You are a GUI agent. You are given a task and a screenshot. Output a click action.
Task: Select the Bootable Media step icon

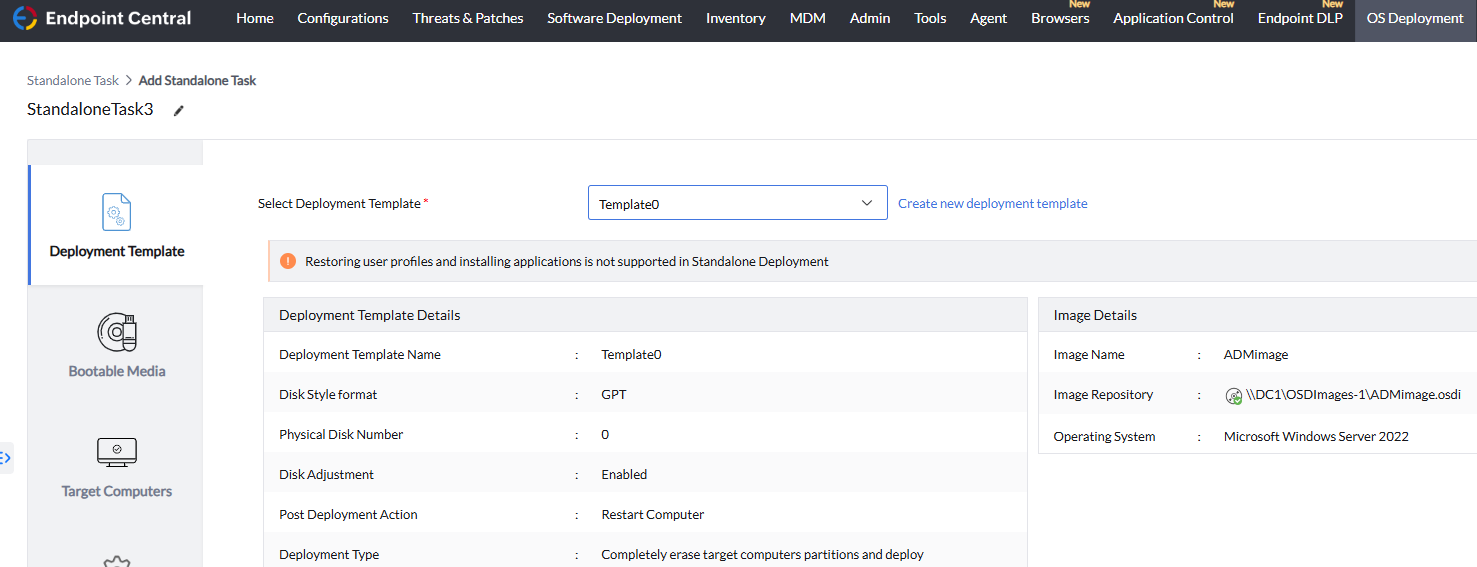click(x=117, y=331)
